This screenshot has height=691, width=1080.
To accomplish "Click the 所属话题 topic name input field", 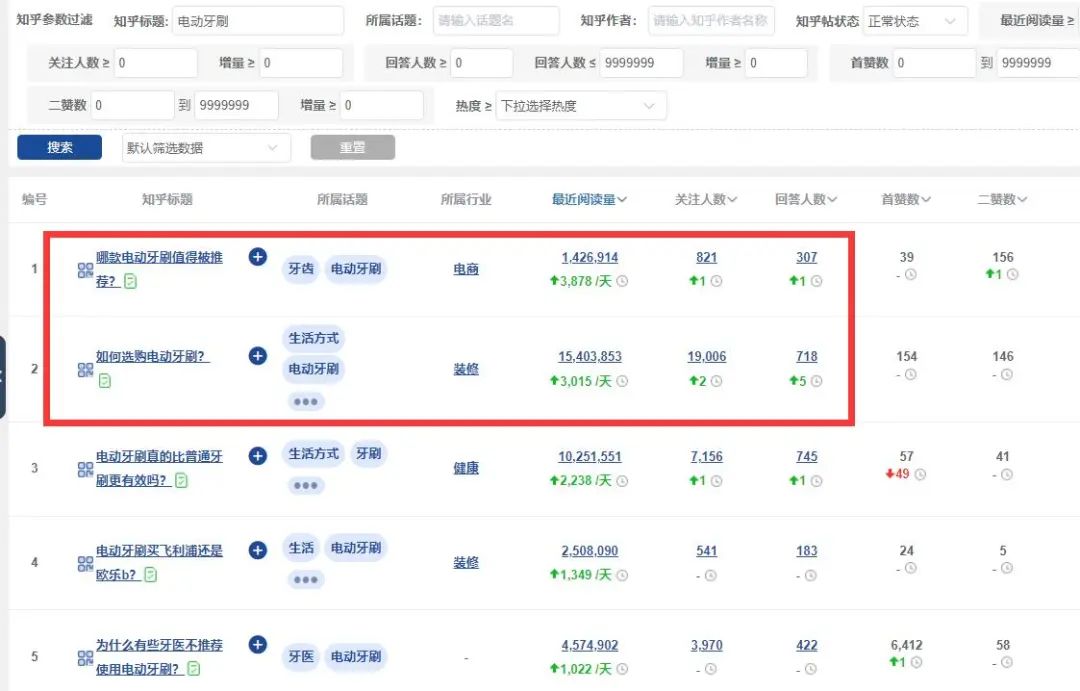I will [x=494, y=21].
